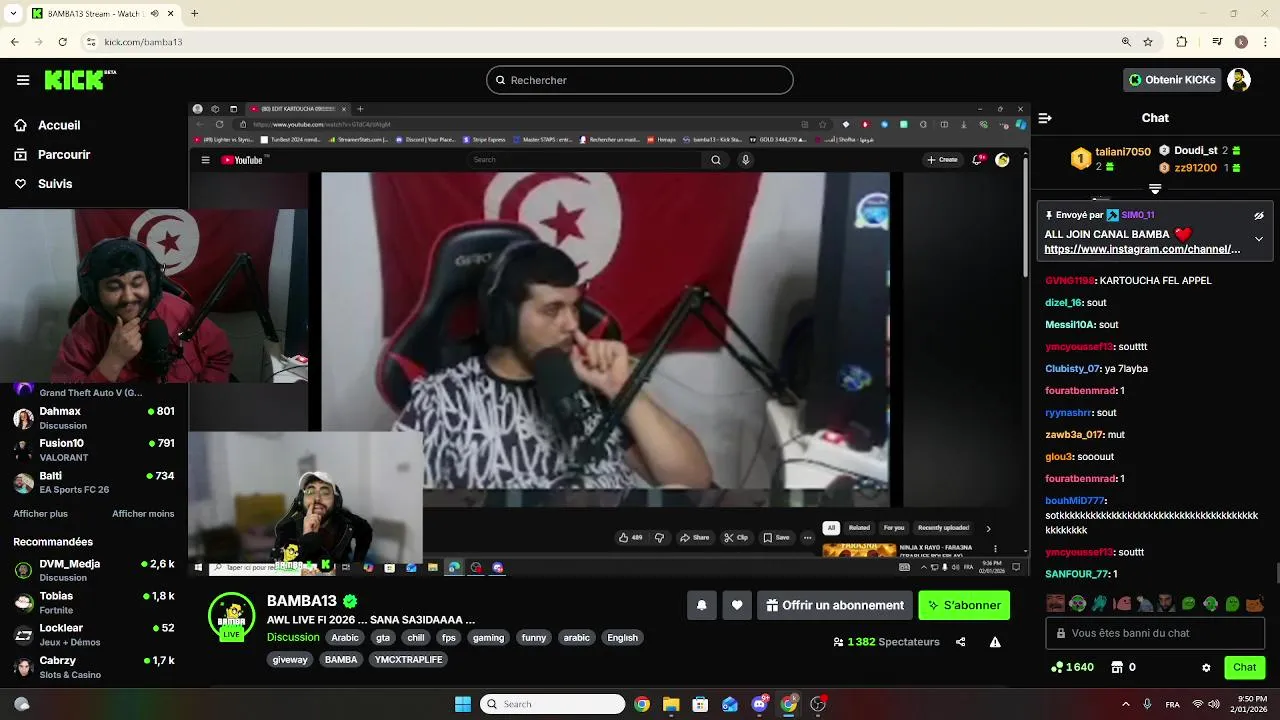Click Obtenir KICKs button
The image size is (1280, 720).
pos(1172,80)
